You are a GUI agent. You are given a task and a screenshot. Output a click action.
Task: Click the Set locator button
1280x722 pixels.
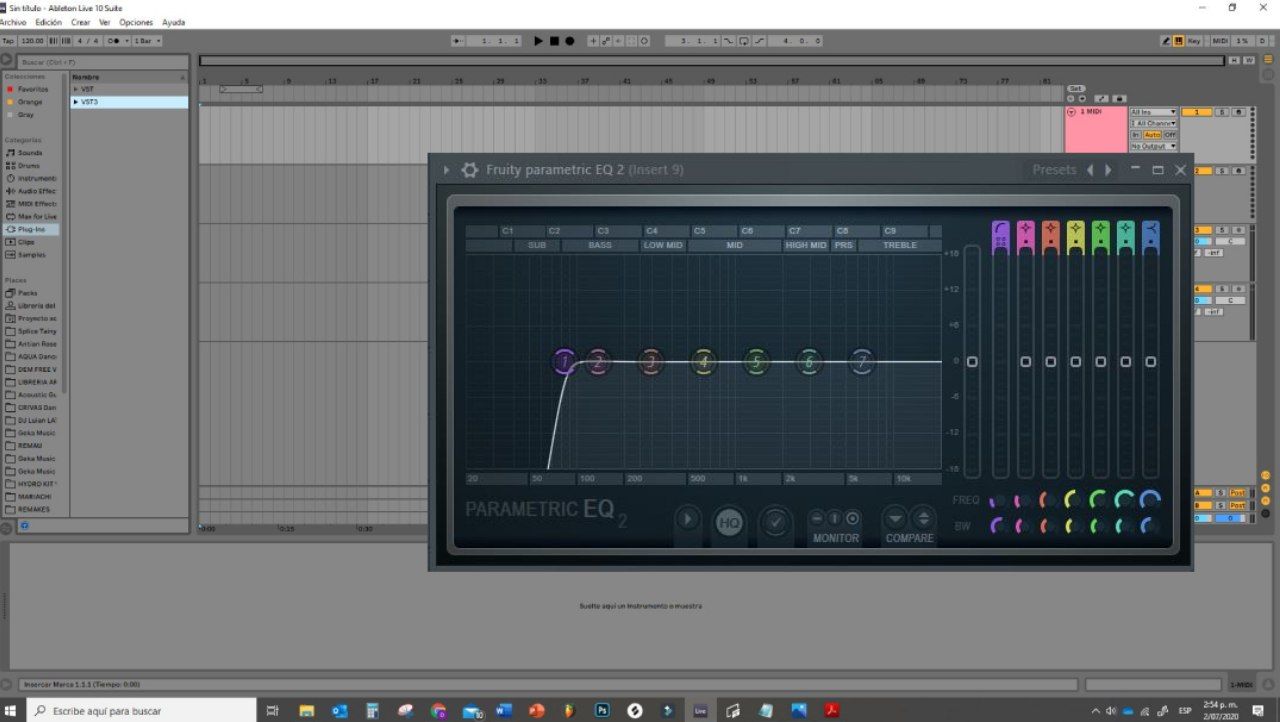[x=1076, y=88]
